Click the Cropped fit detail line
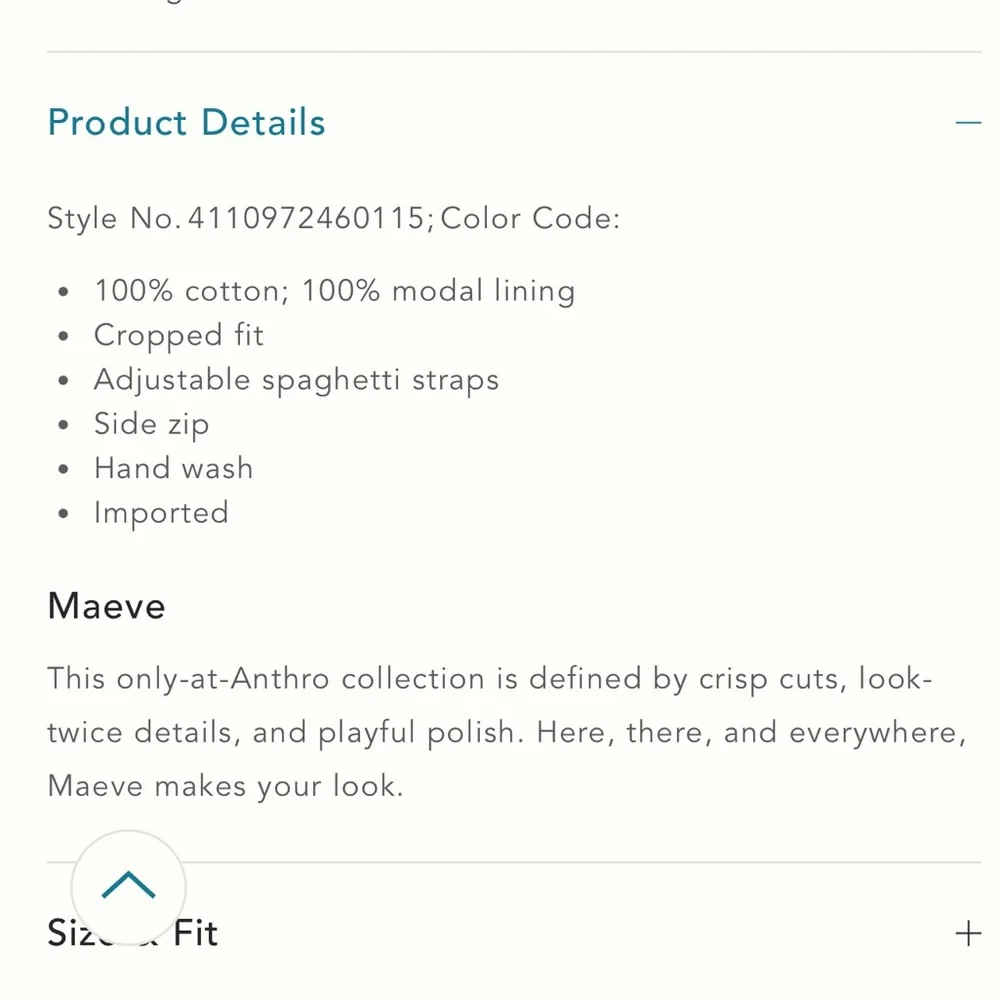This screenshot has height=1000, width=1000. point(179,335)
